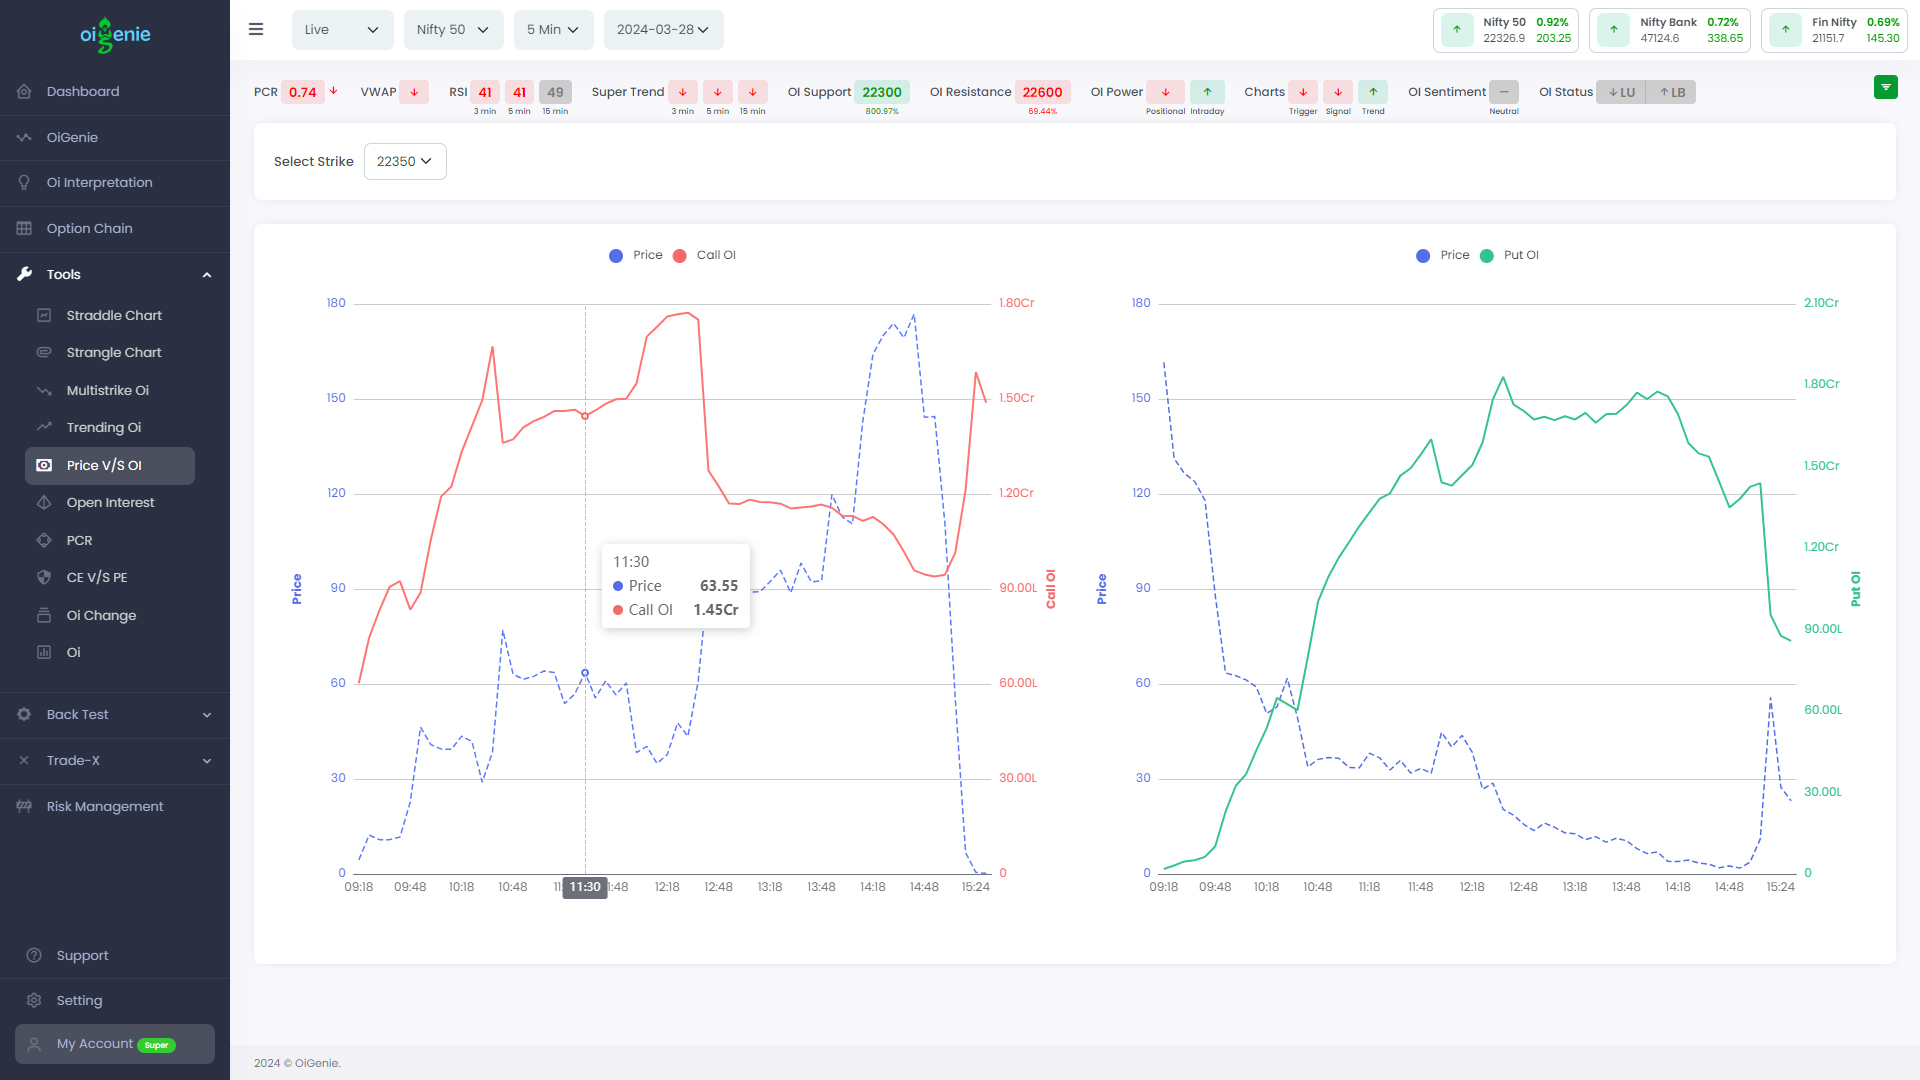Open the Nifty 50 index dropdown

point(453,29)
